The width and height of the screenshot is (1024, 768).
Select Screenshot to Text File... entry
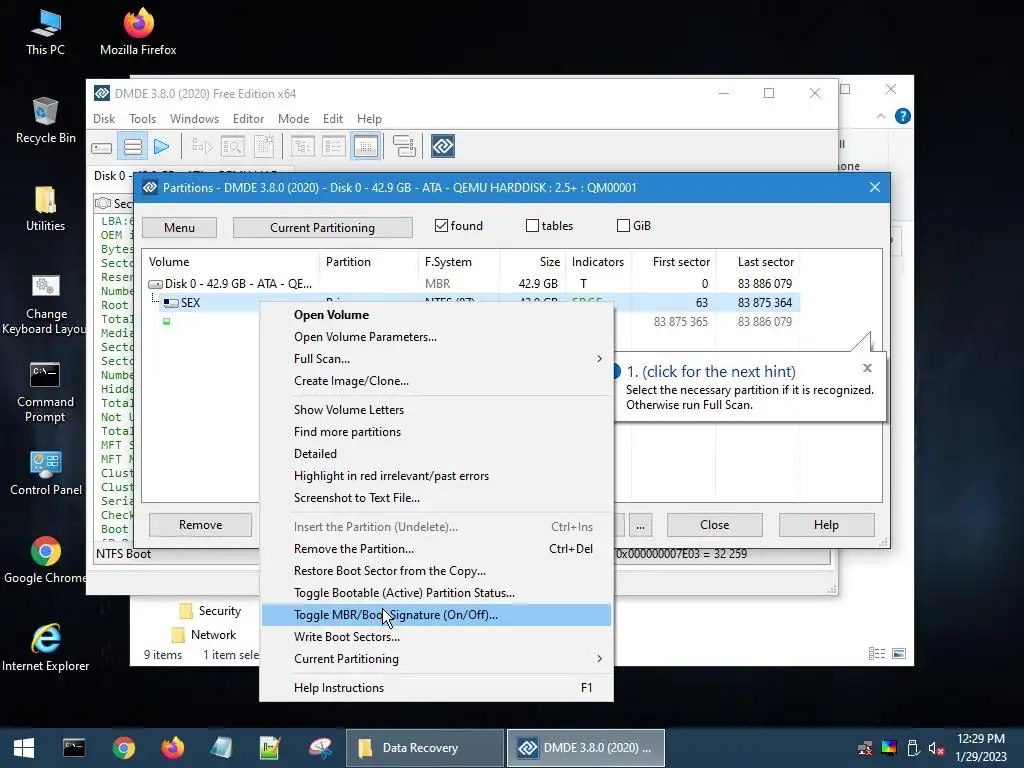436,498
